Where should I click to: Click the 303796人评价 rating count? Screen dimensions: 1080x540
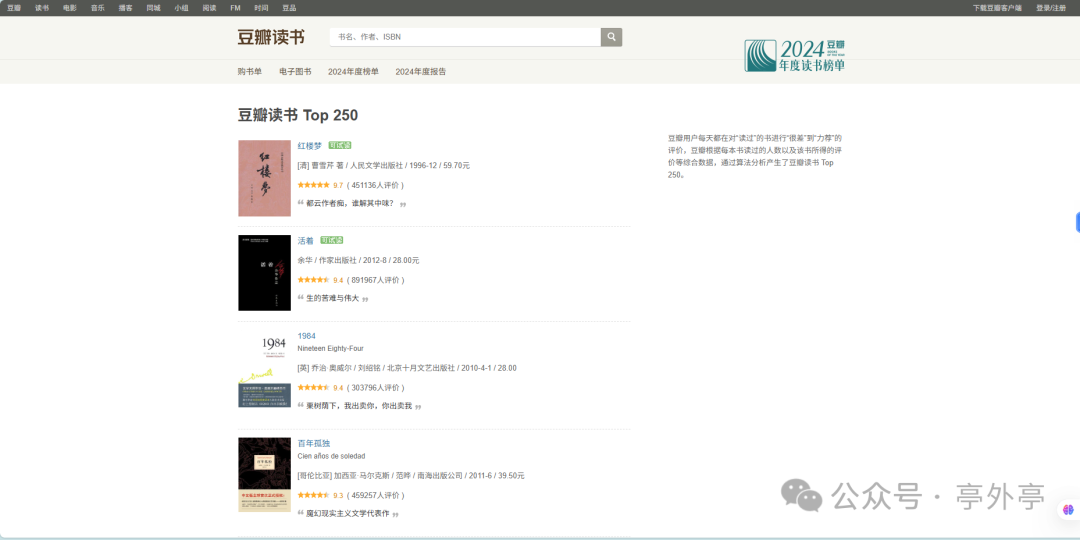pos(375,388)
